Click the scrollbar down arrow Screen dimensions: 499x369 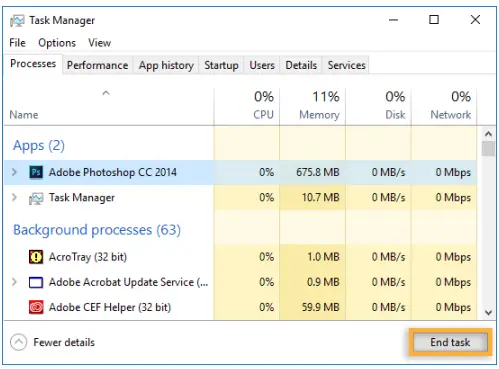488,313
